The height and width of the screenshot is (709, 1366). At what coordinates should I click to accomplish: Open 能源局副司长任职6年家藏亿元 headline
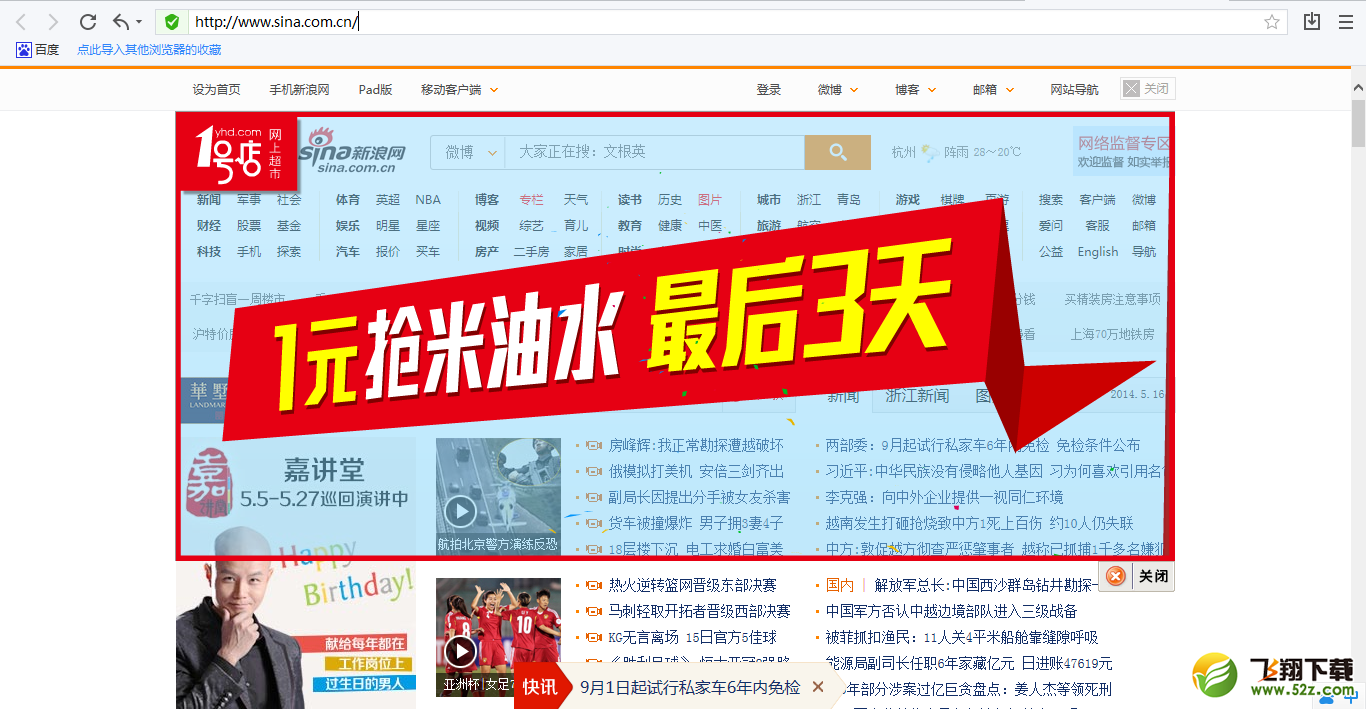click(969, 663)
